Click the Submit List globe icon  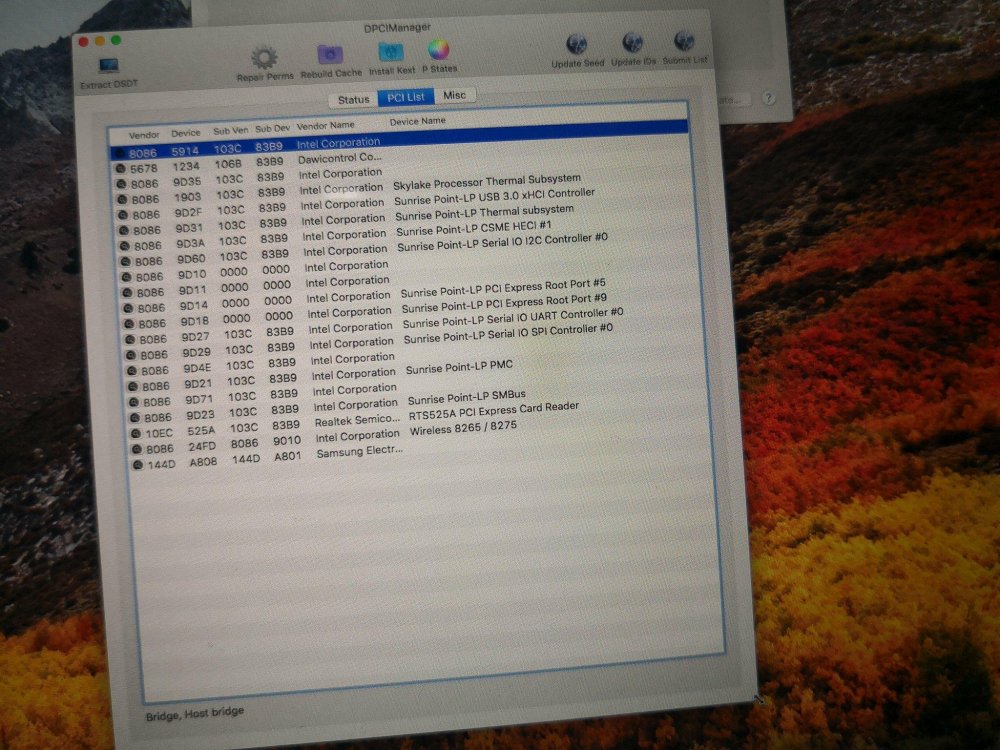(684, 41)
